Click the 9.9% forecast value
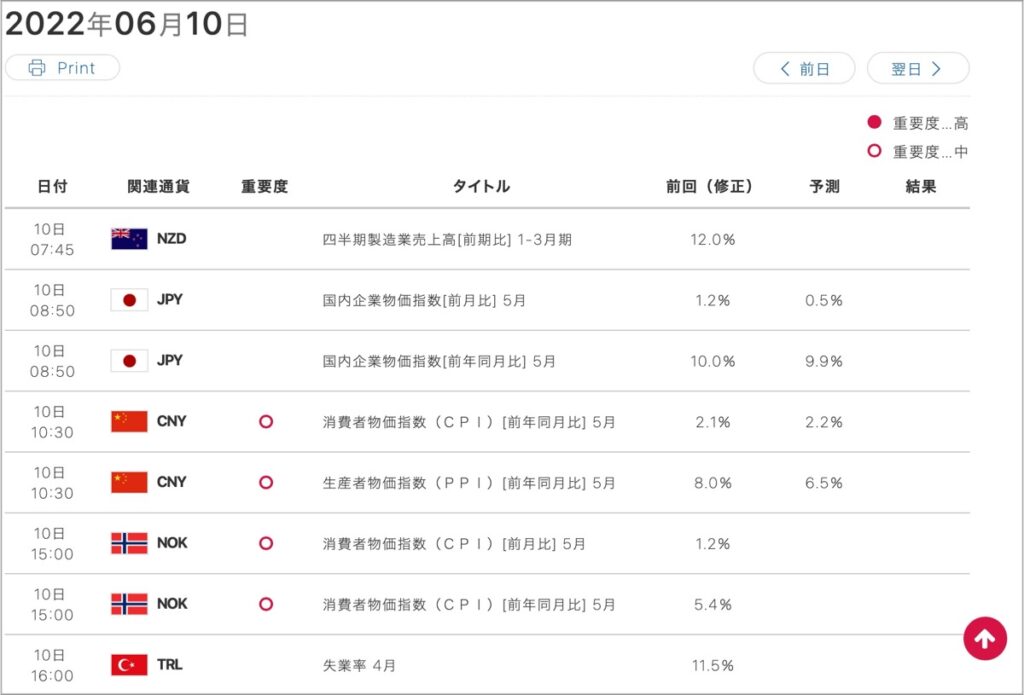 pyautogui.click(x=824, y=361)
